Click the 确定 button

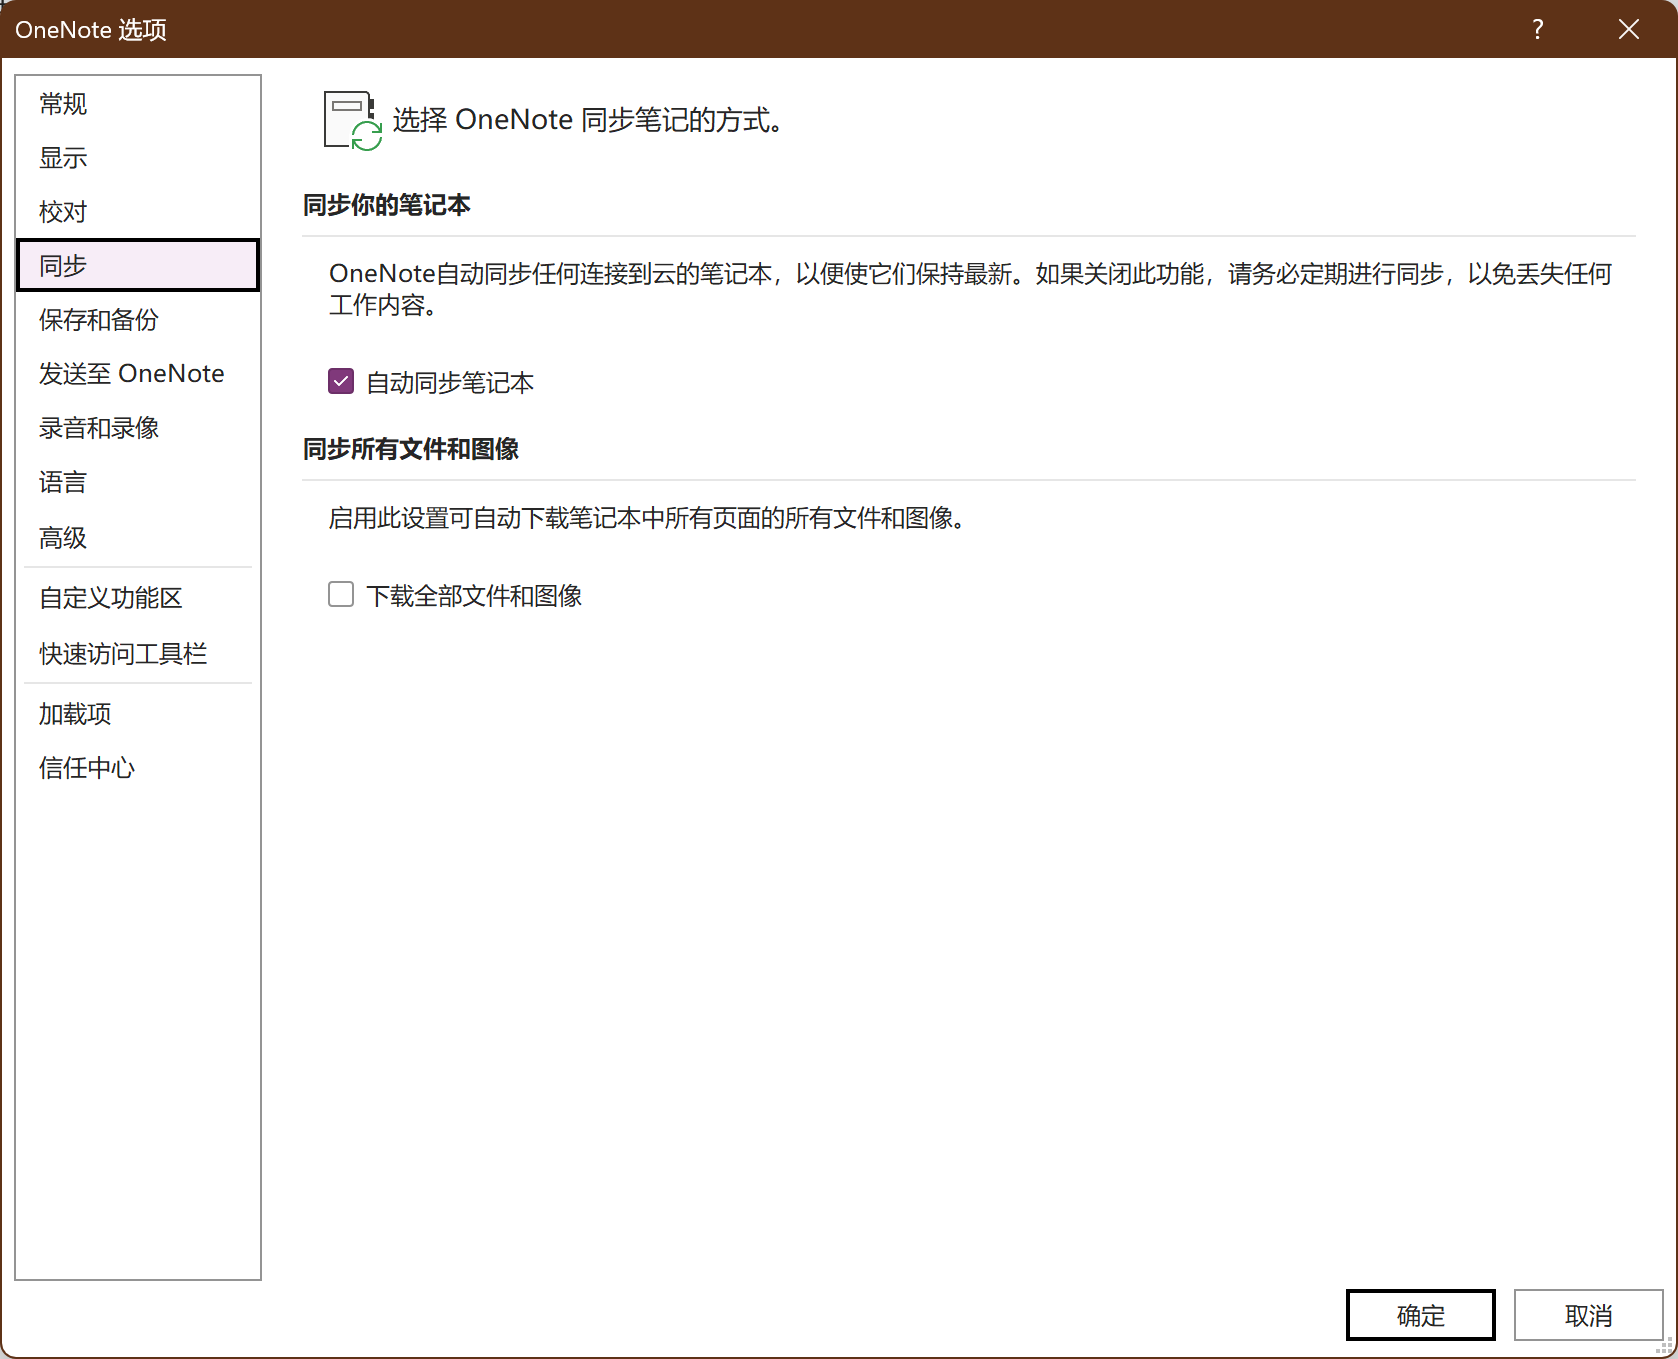point(1421,1315)
